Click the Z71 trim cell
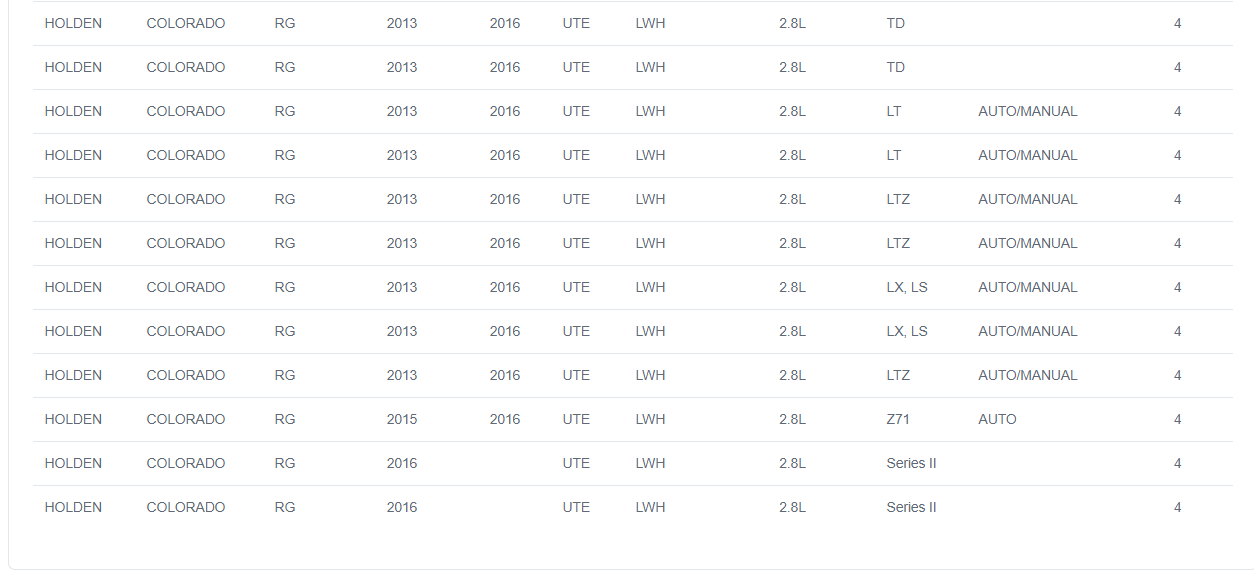This screenshot has width=1254, height=580. [x=898, y=419]
